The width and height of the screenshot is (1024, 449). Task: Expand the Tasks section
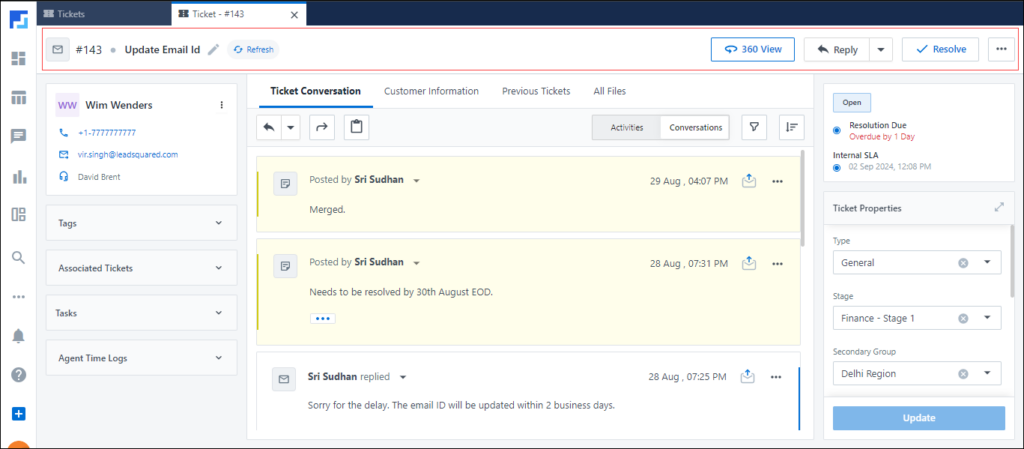pyautogui.click(x=142, y=313)
